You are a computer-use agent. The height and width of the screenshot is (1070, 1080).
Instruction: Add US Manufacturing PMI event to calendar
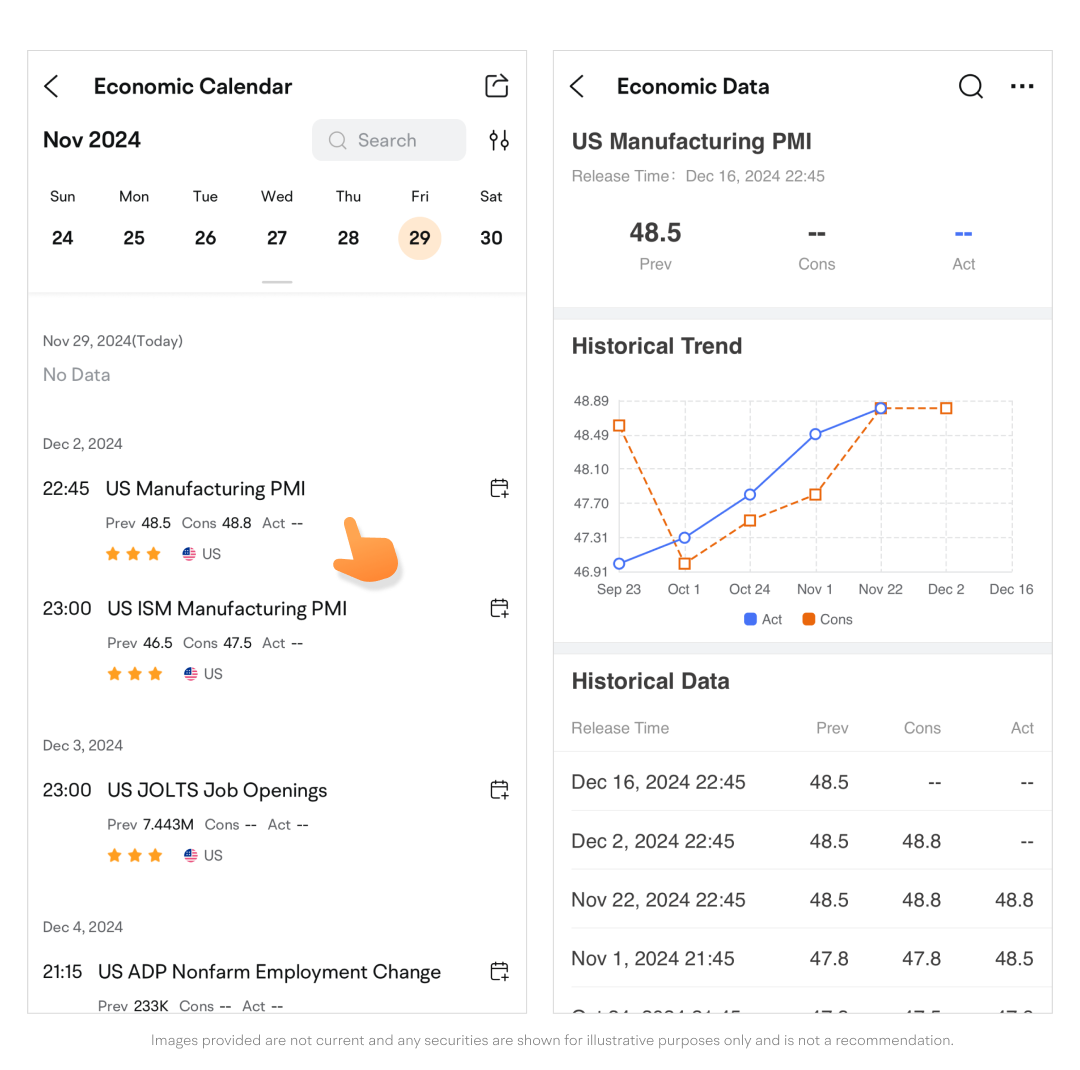[x=499, y=488]
